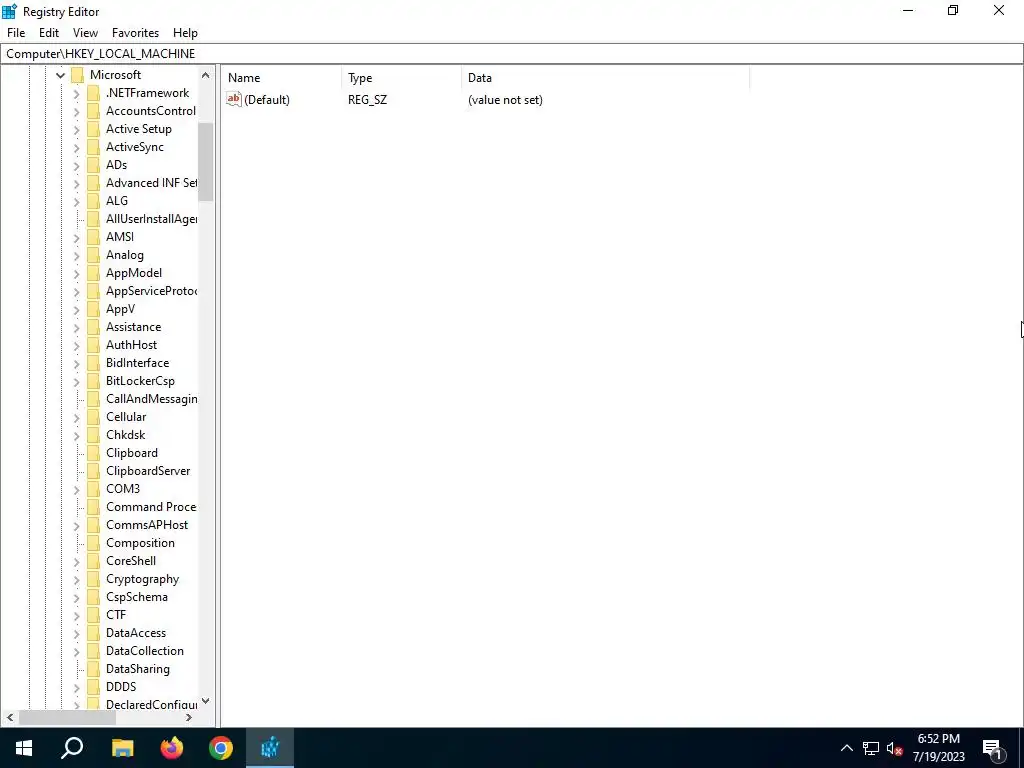Click the tree's scroll down arrow
The height and width of the screenshot is (768, 1024).
click(x=206, y=701)
